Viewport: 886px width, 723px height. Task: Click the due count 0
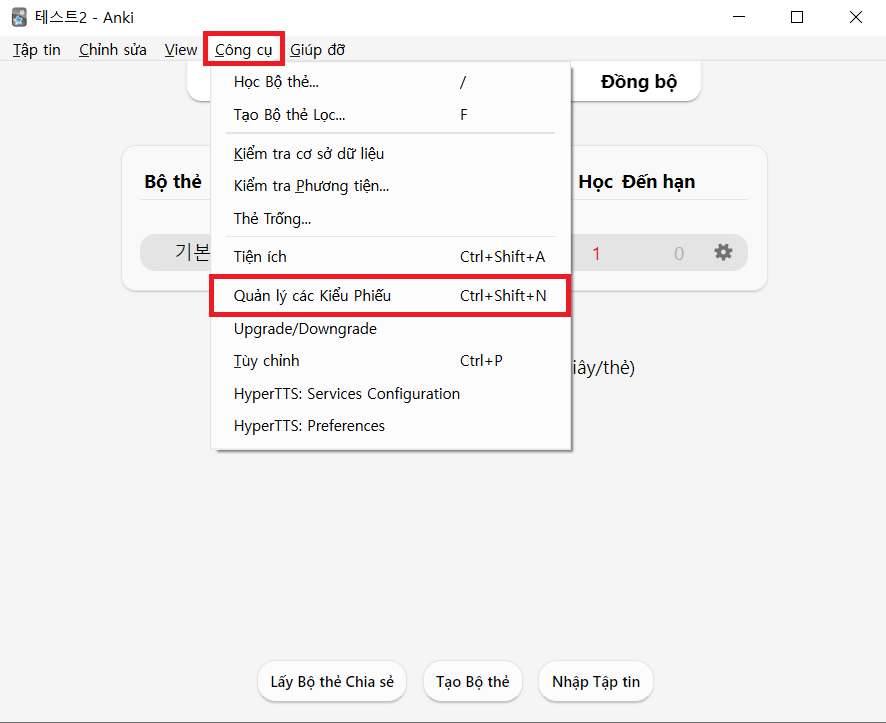679,254
